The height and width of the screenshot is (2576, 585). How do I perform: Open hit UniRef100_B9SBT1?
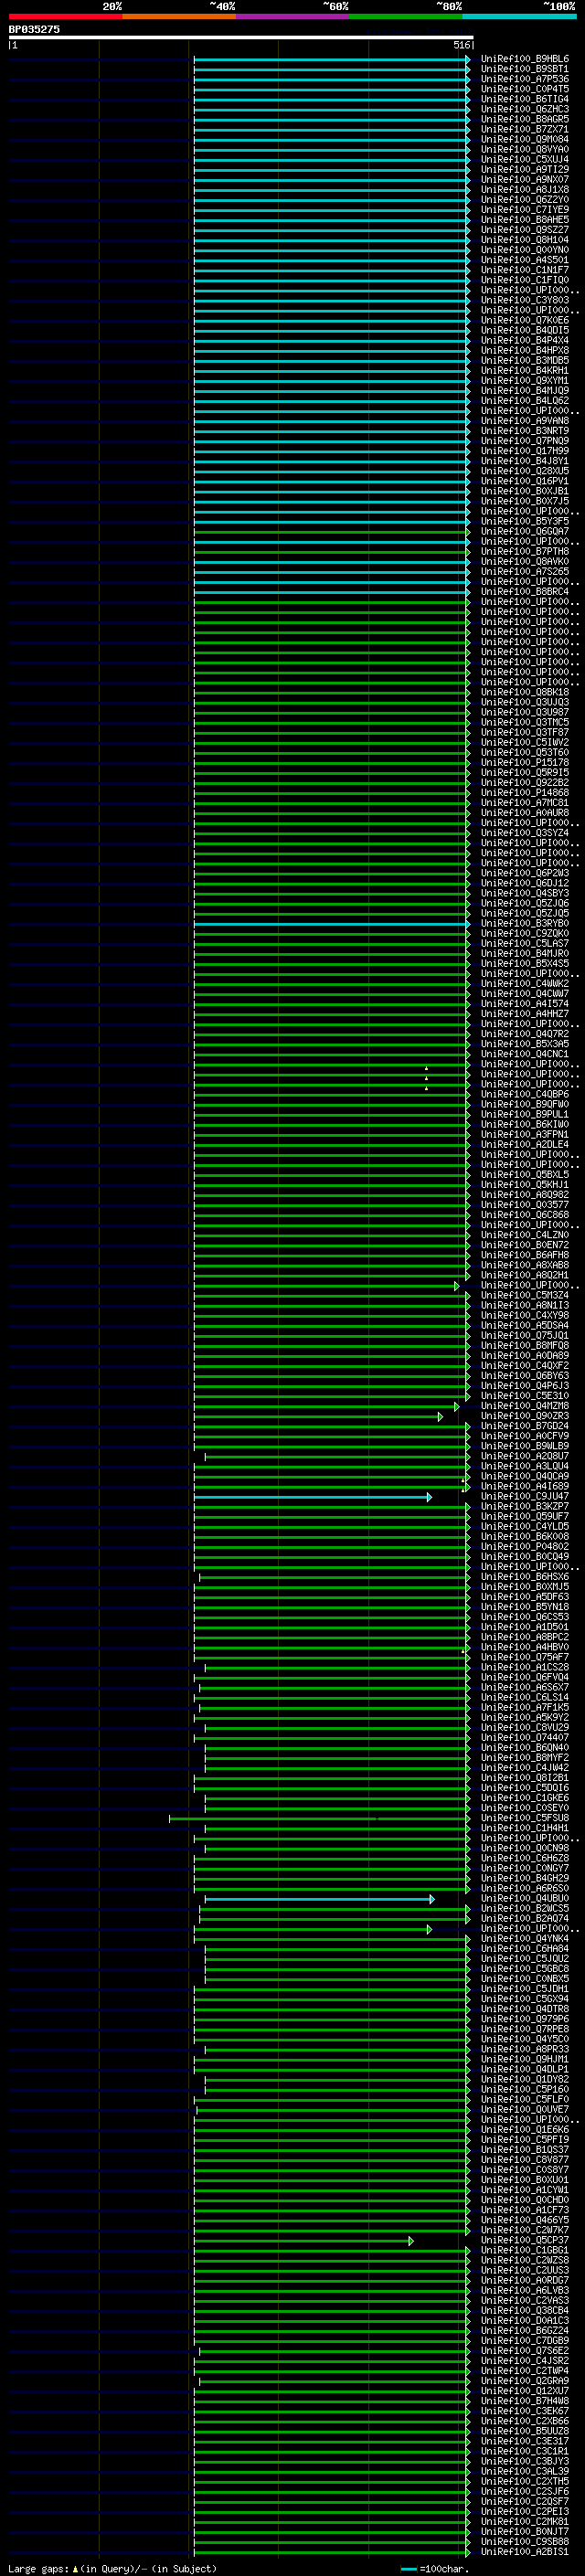(525, 69)
